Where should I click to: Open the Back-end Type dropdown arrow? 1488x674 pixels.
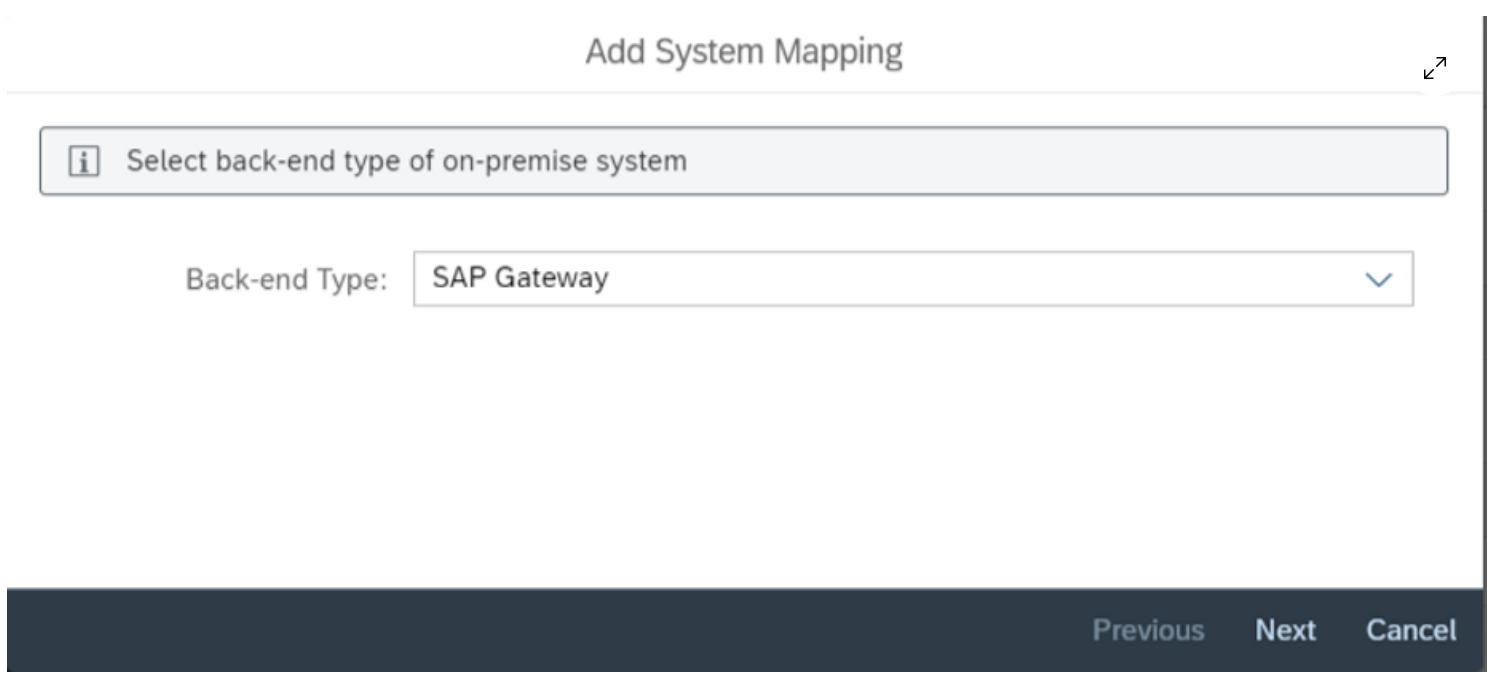(1379, 279)
